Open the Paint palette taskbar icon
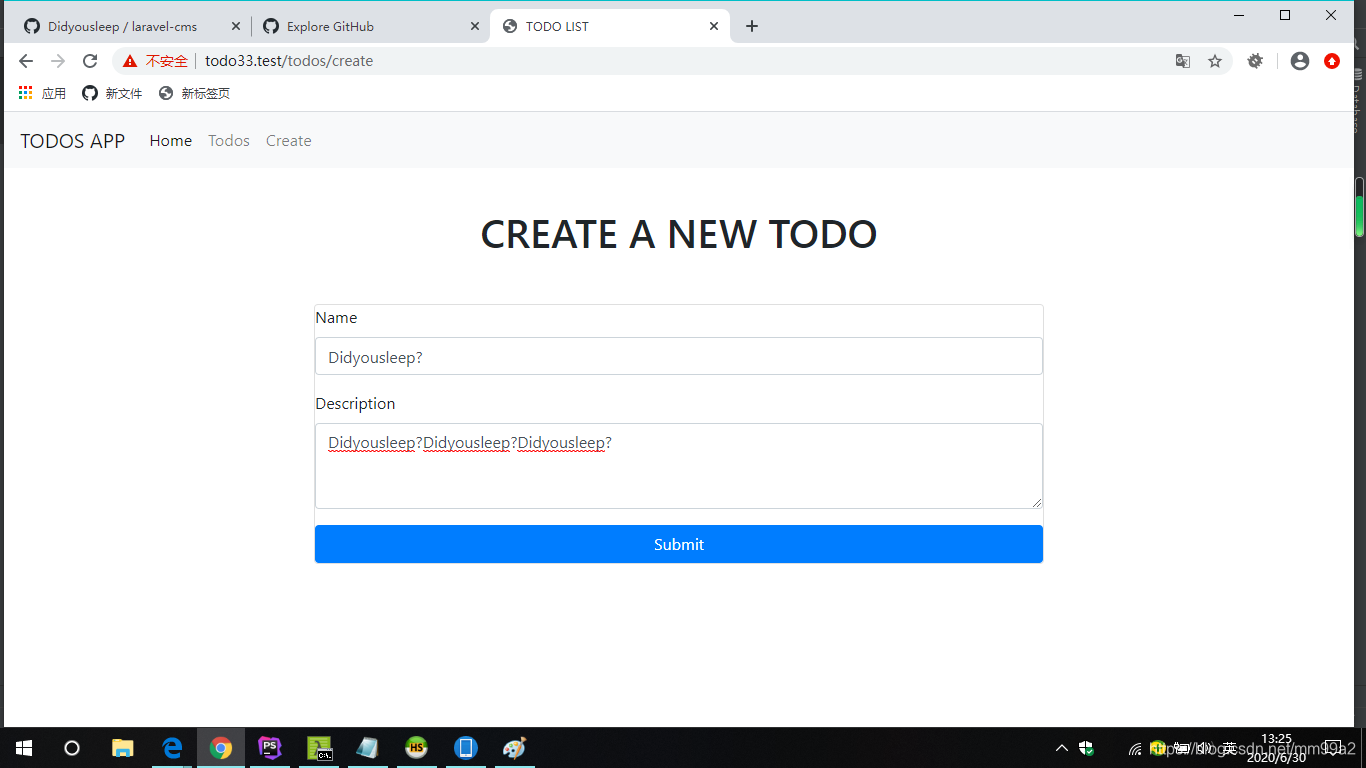The image size is (1366, 768). [x=514, y=748]
